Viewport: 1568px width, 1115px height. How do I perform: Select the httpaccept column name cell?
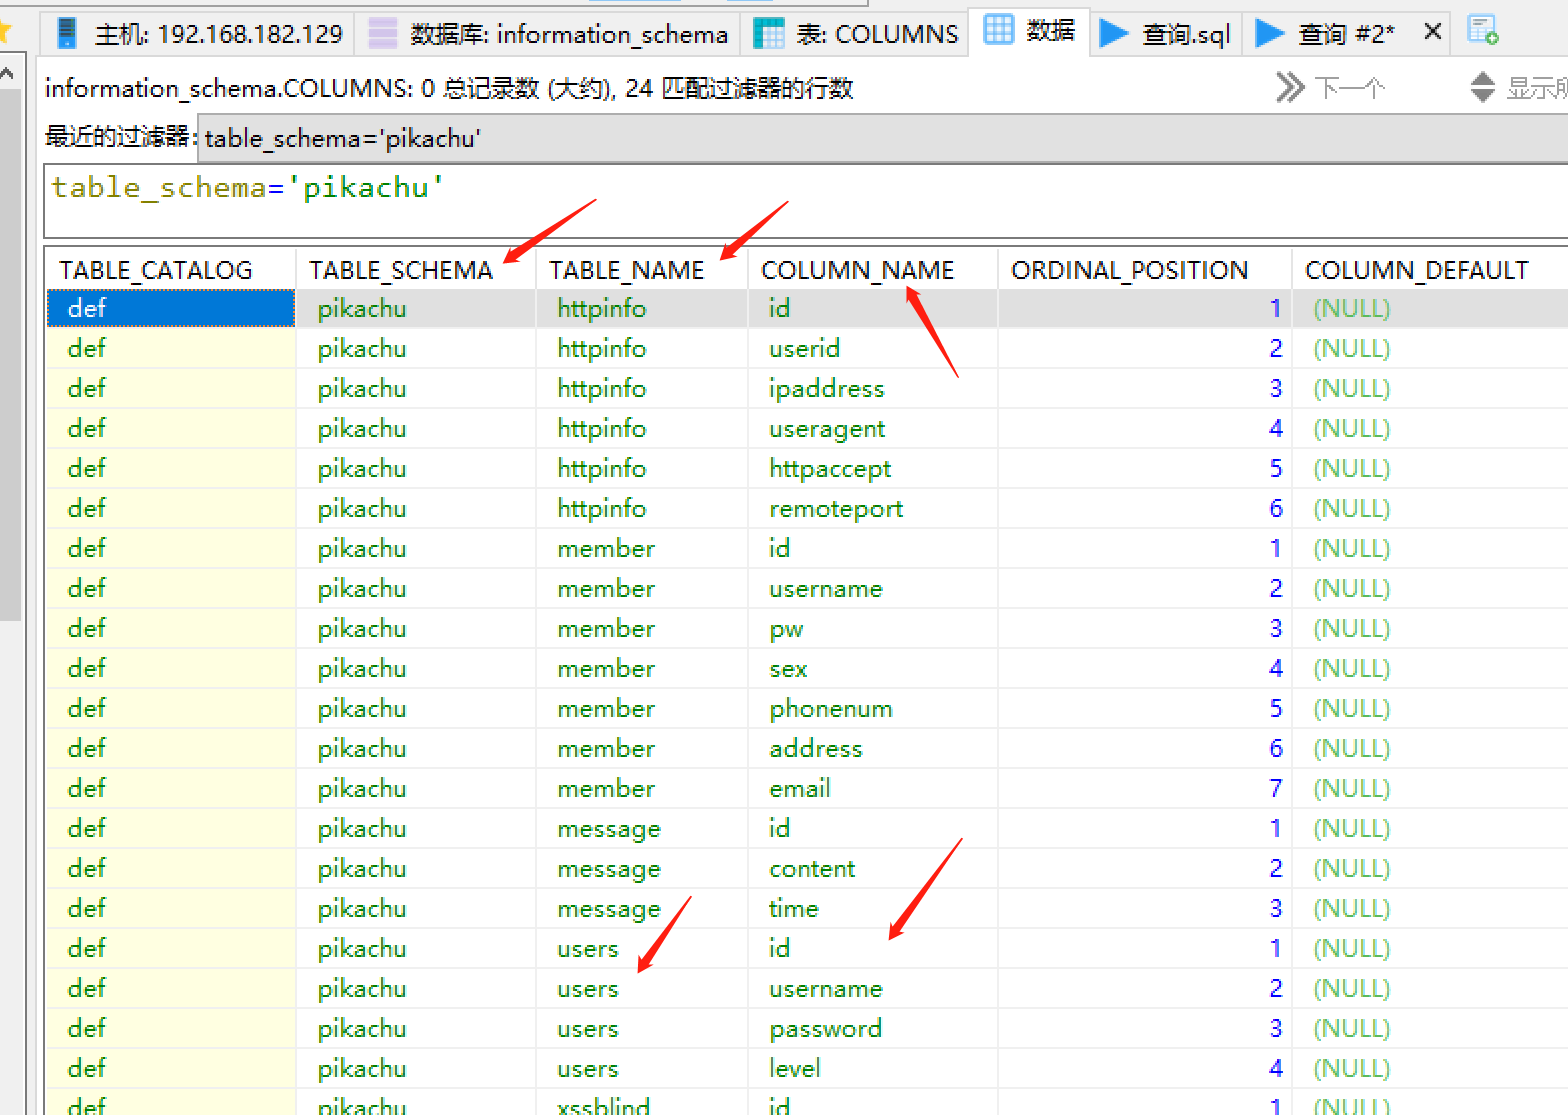click(872, 468)
